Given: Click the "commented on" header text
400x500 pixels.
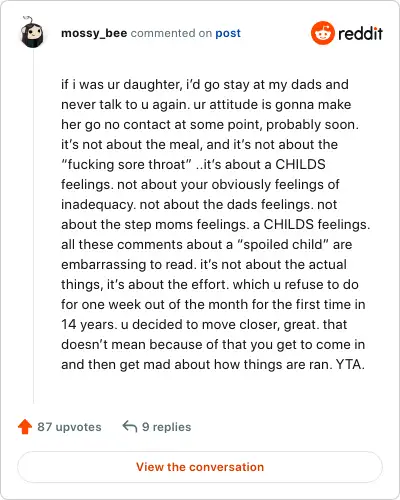Looking at the screenshot, I should 171,33.
